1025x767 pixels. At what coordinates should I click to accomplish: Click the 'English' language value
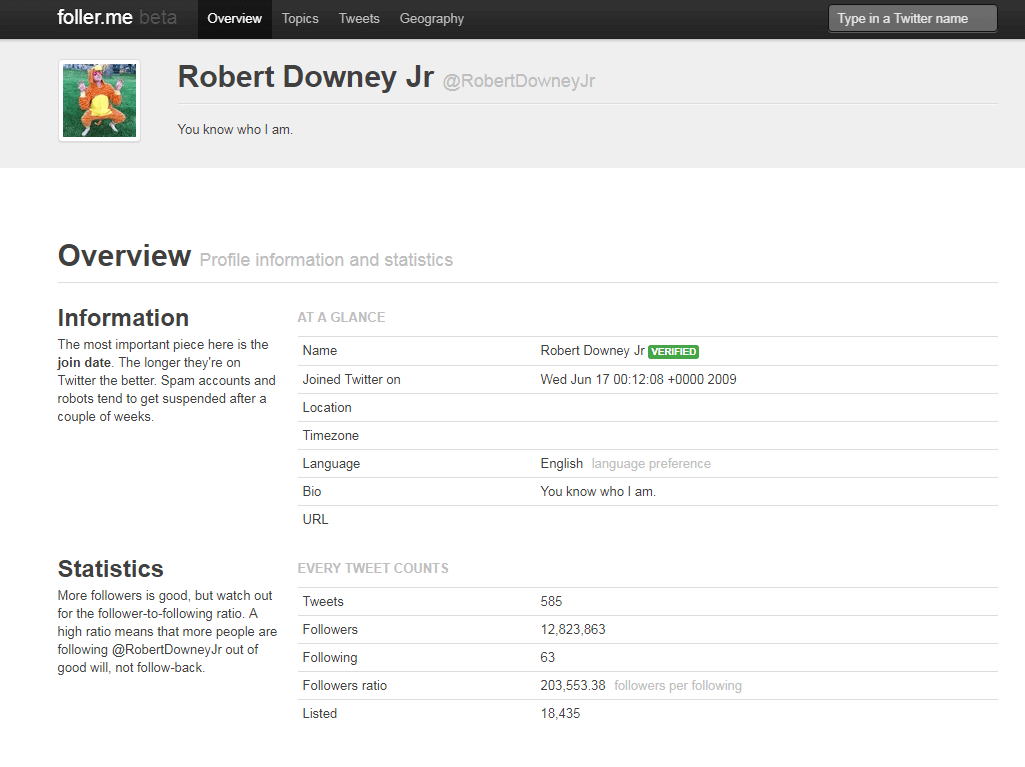click(x=562, y=464)
